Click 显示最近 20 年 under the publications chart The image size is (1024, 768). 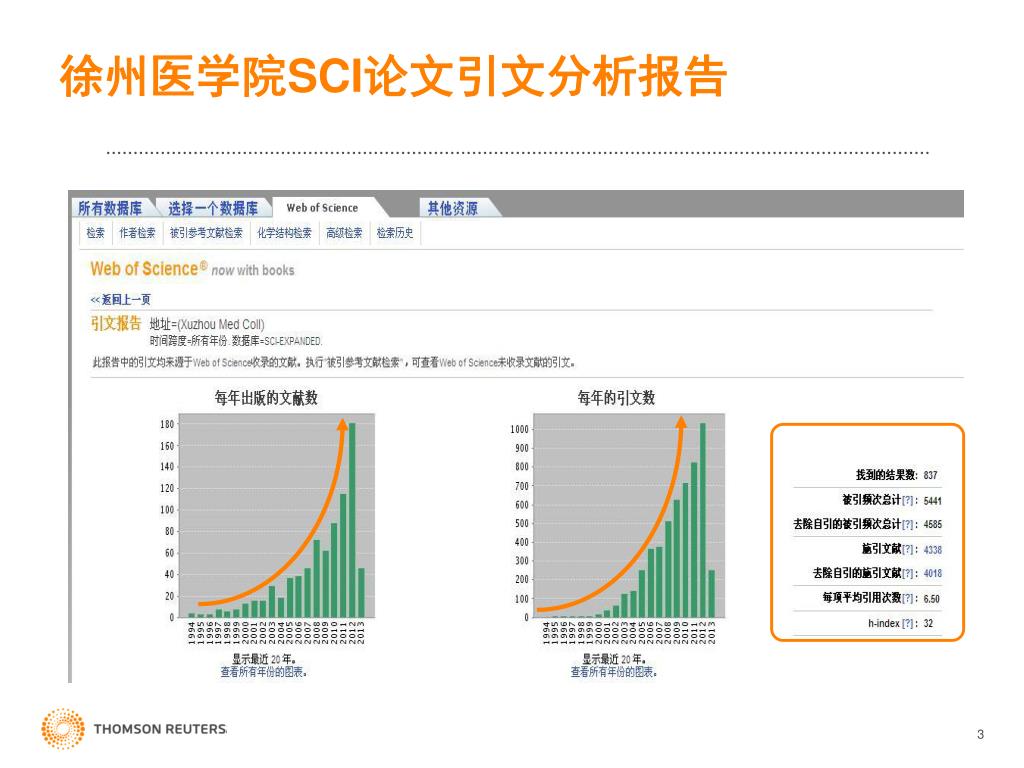(x=264, y=659)
